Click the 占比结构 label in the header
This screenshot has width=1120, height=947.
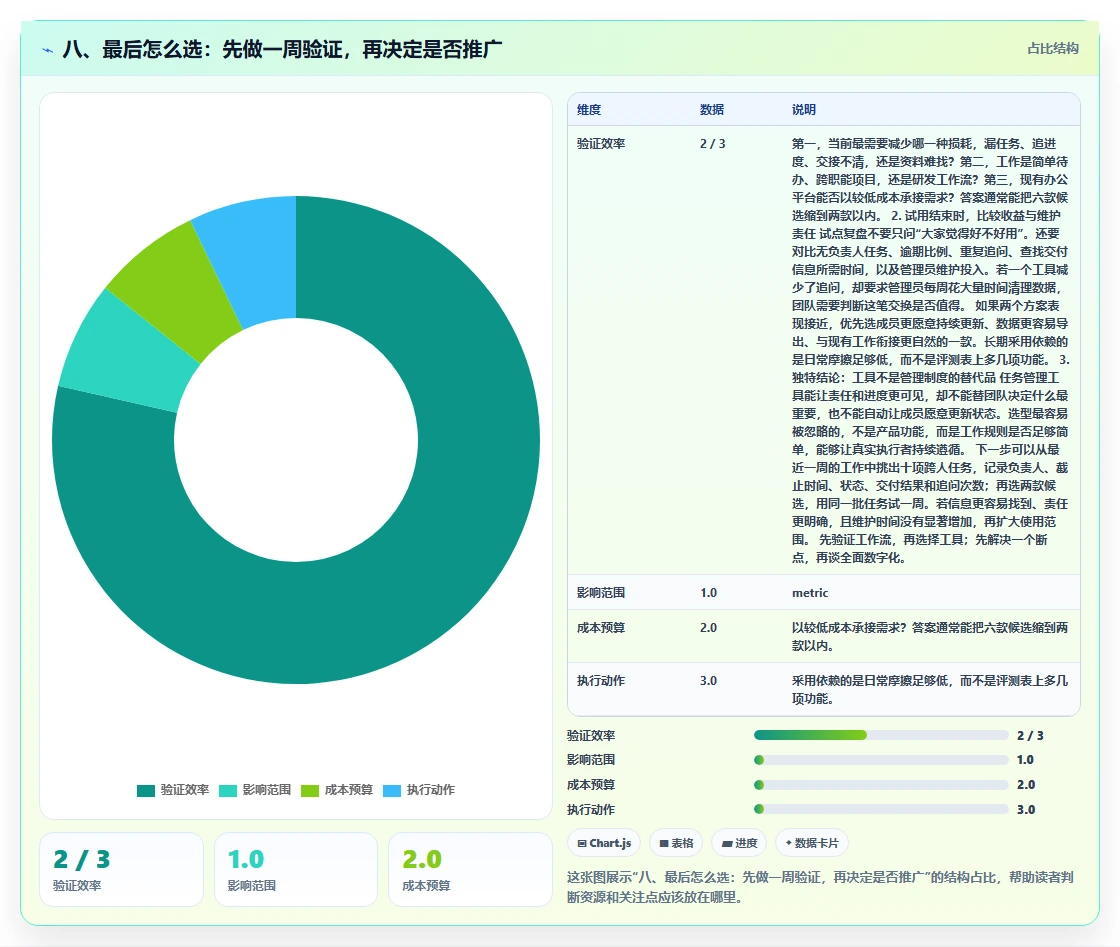click(x=1052, y=49)
